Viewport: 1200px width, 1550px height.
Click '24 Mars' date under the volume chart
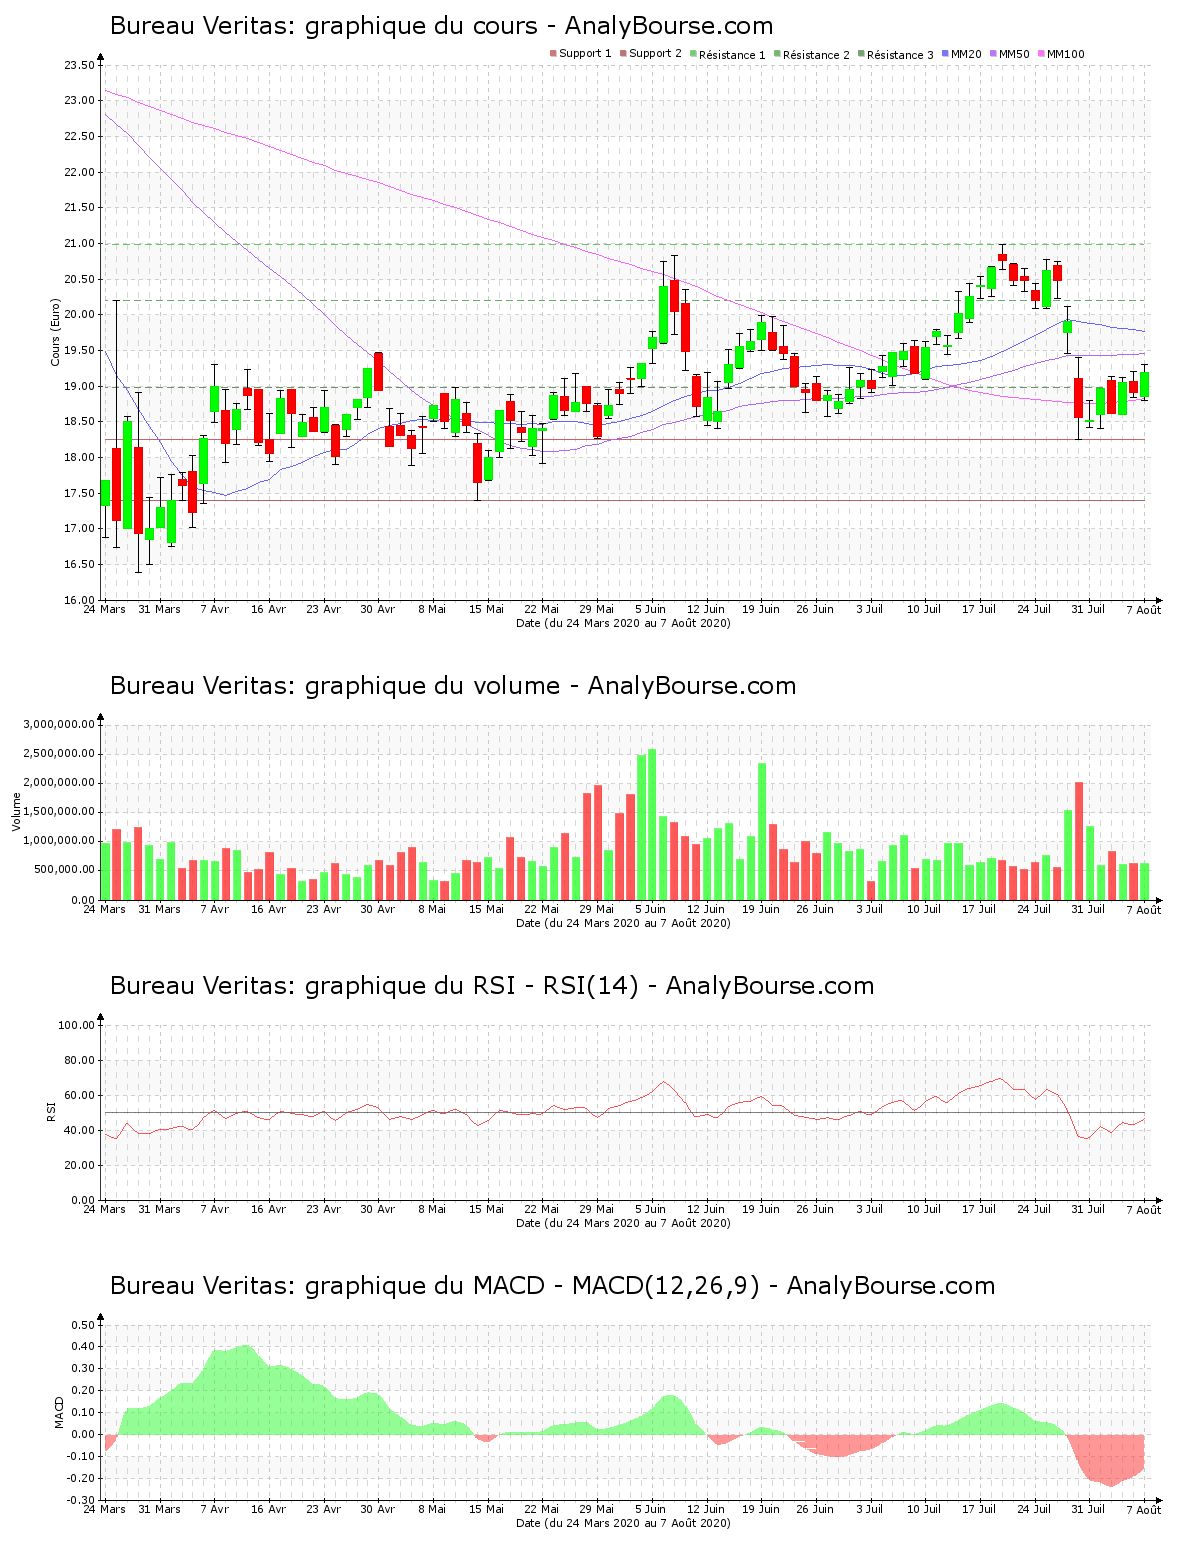[x=104, y=909]
